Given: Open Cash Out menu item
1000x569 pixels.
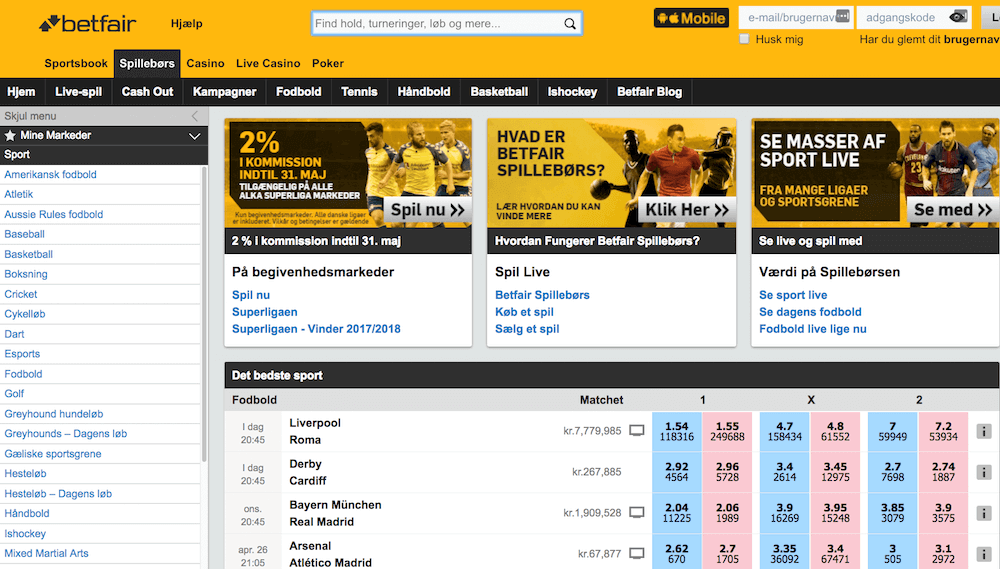Looking at the screenshot, I should pos(147,92).
